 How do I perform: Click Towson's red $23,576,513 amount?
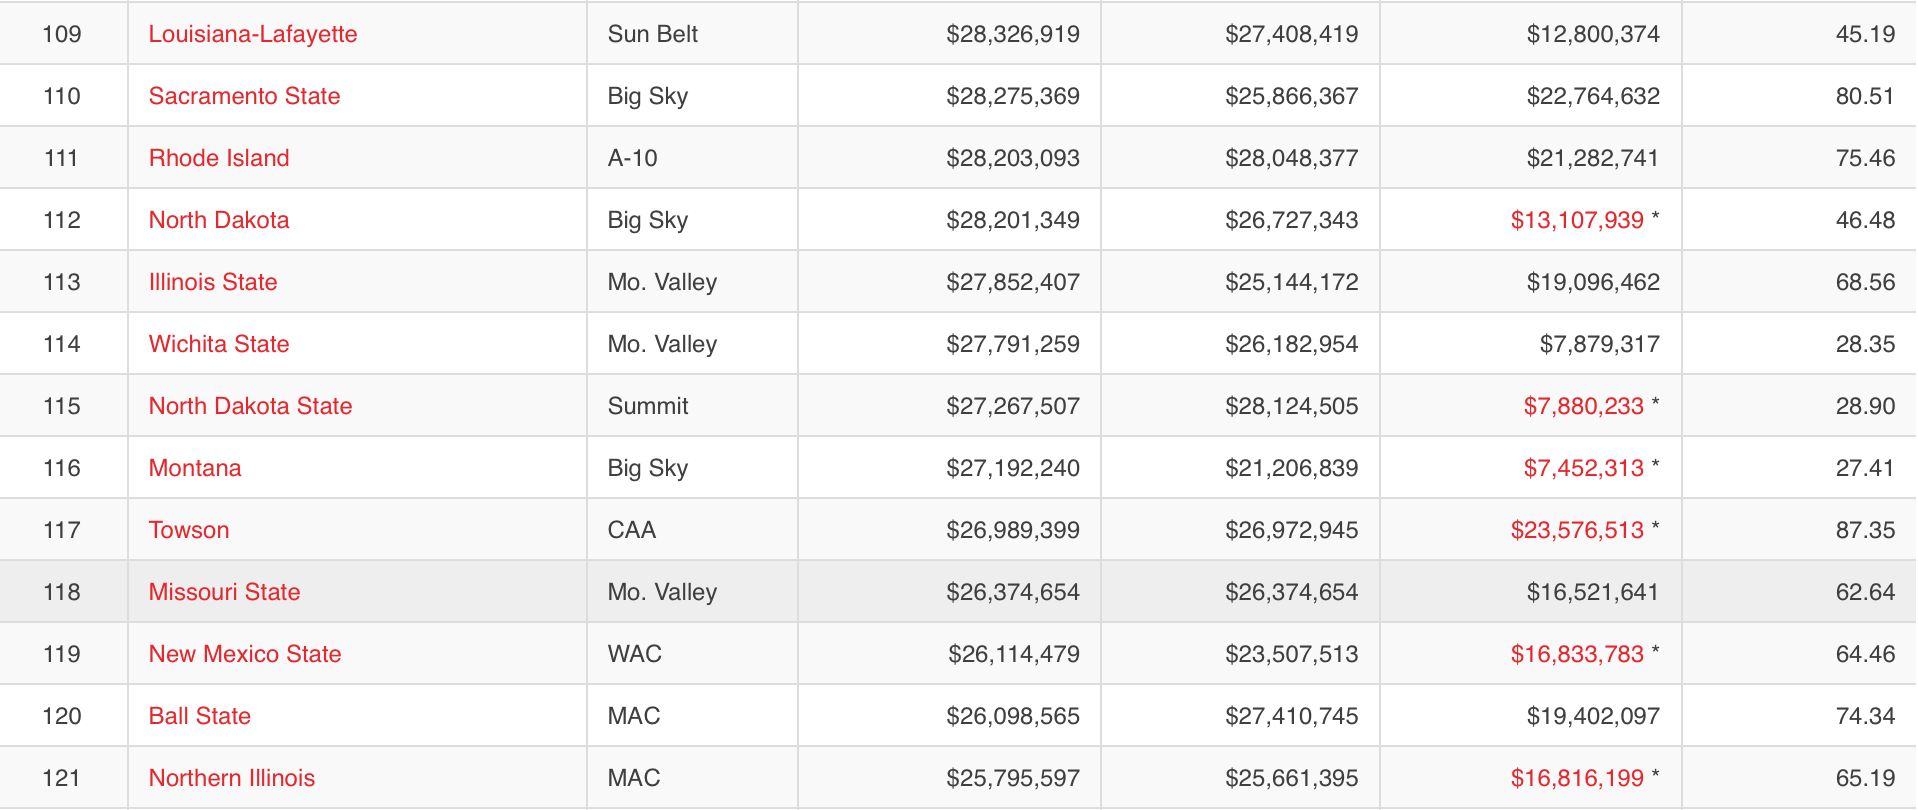(x=1577, y=530)
